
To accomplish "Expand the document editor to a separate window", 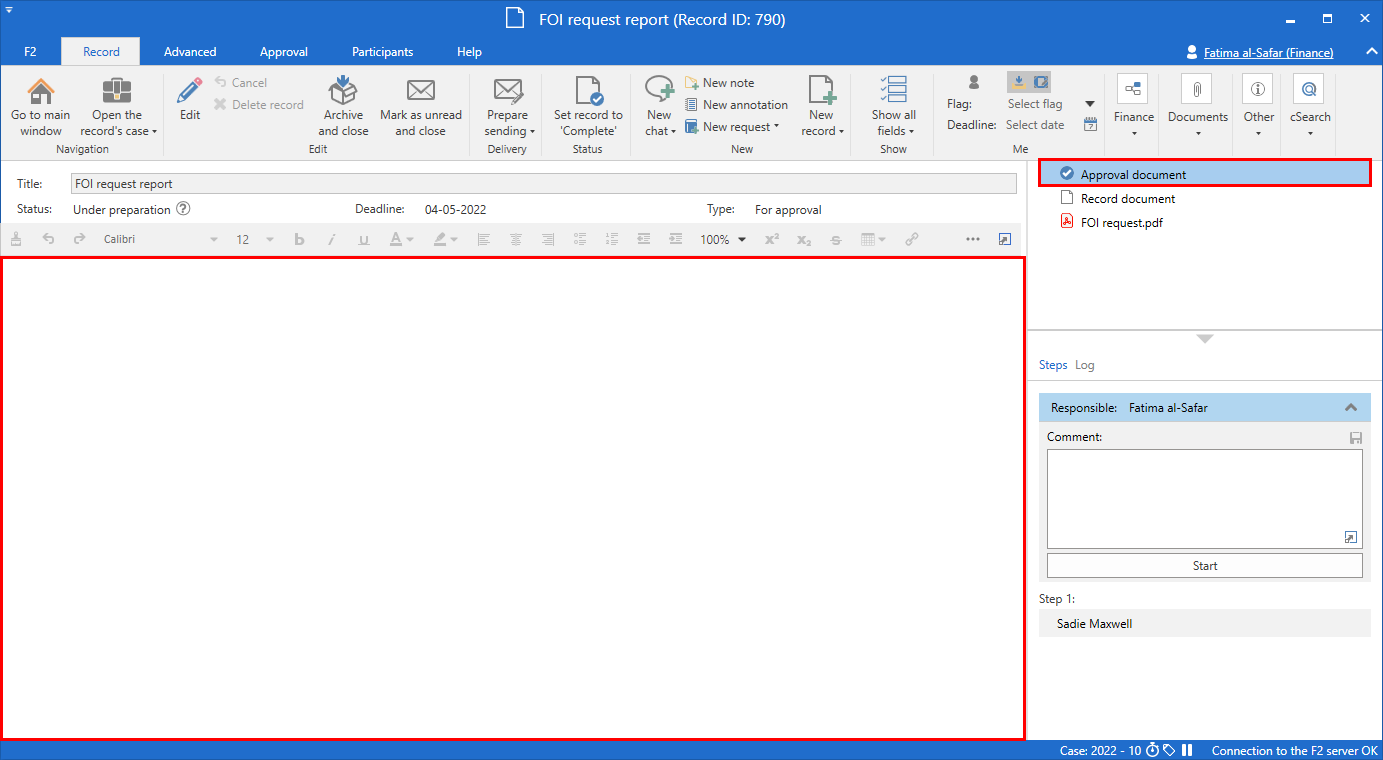I will click(x=1005, y=240).
